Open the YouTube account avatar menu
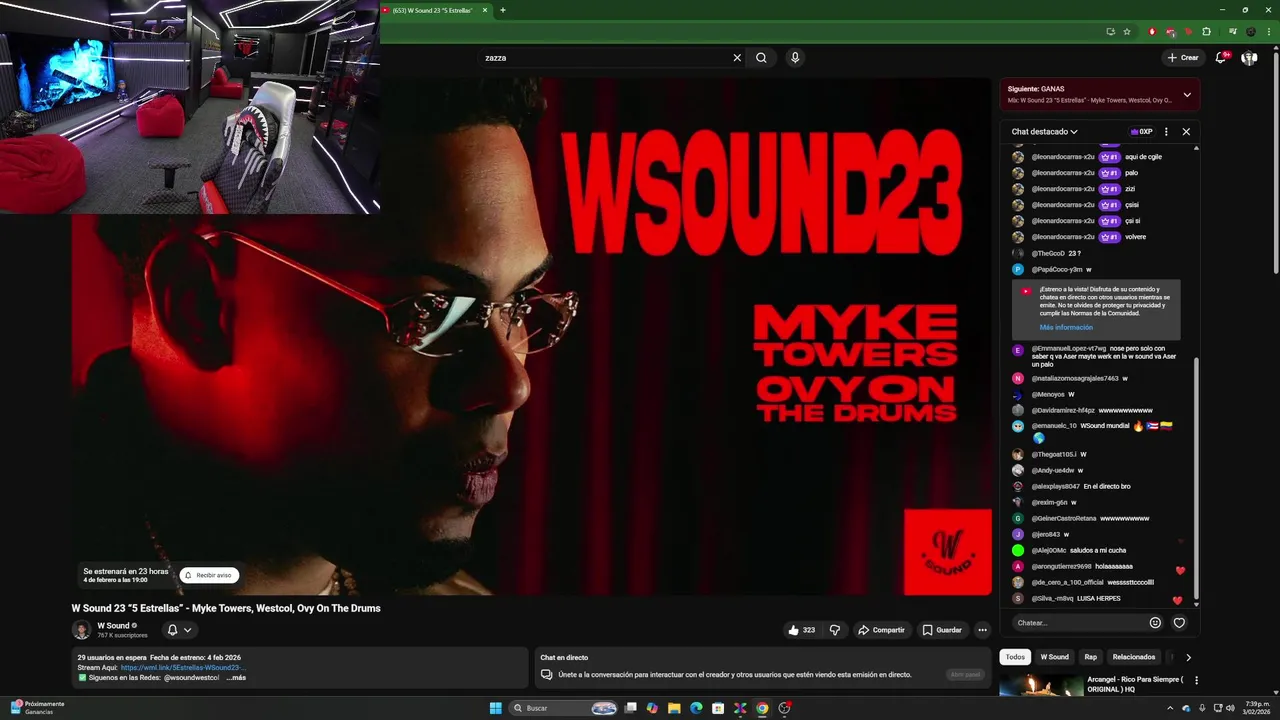The height and width of the screenshot is (720, 1280). 1249,58
